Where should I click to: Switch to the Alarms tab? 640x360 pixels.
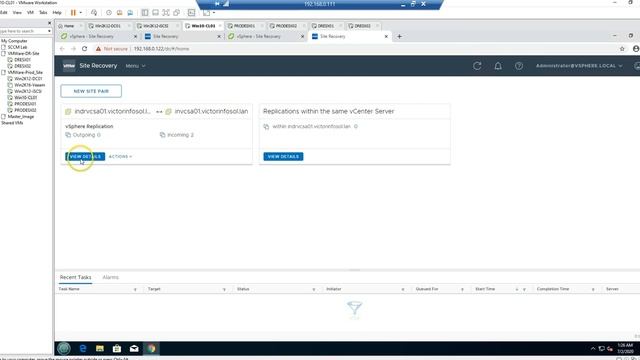coord(110,277)
